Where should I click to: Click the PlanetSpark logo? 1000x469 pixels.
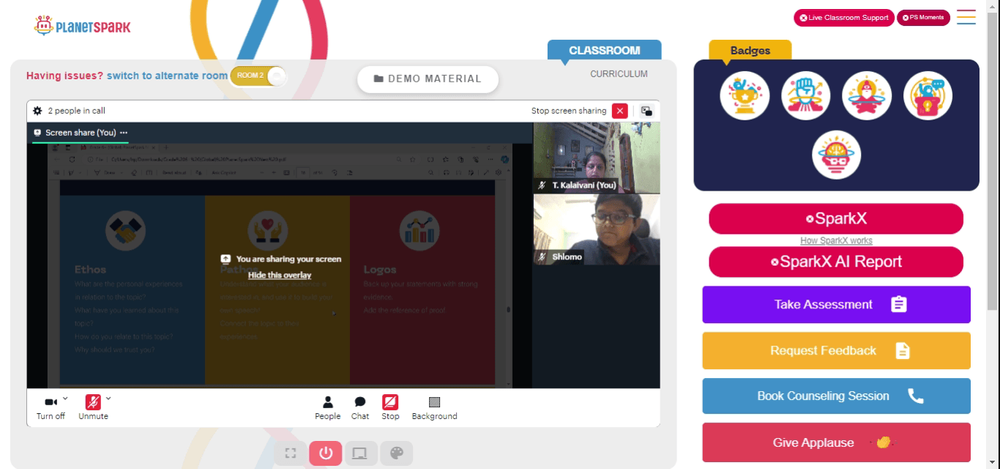pos(82,26)
